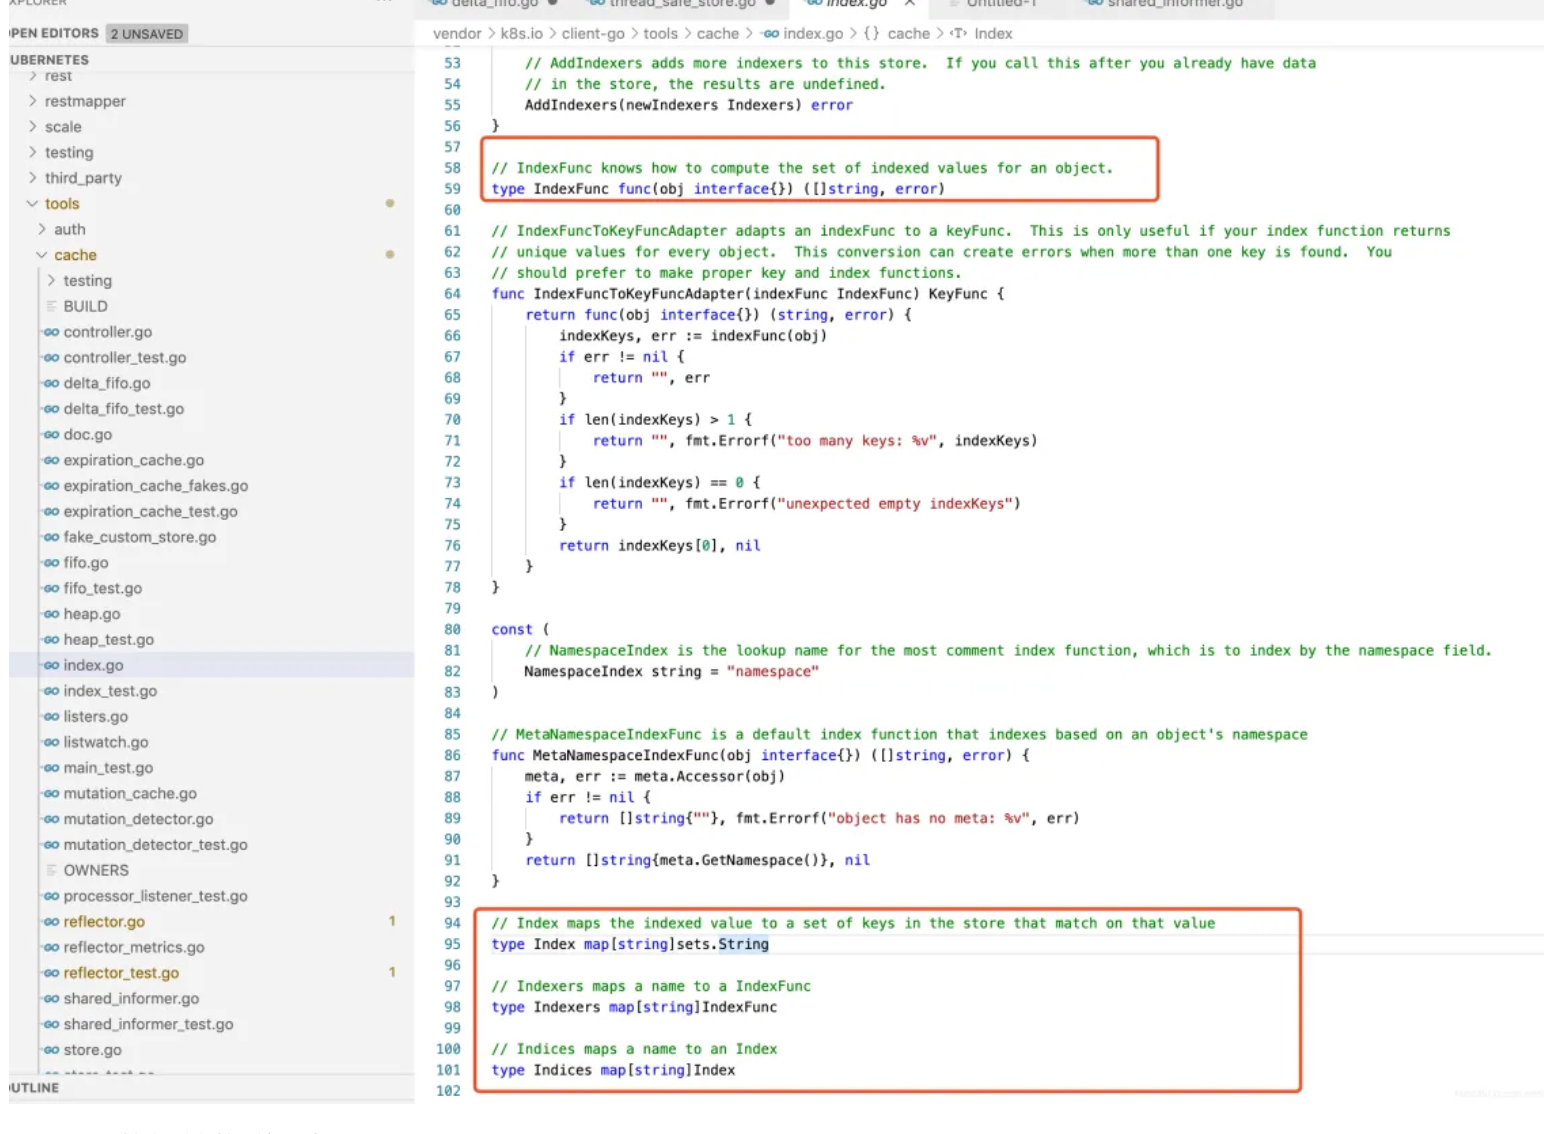Image resolution: width=1544 pixels, height=1134 pixels.
Task: Click the Go file icon next to store.go
Action: (51, 1050)
